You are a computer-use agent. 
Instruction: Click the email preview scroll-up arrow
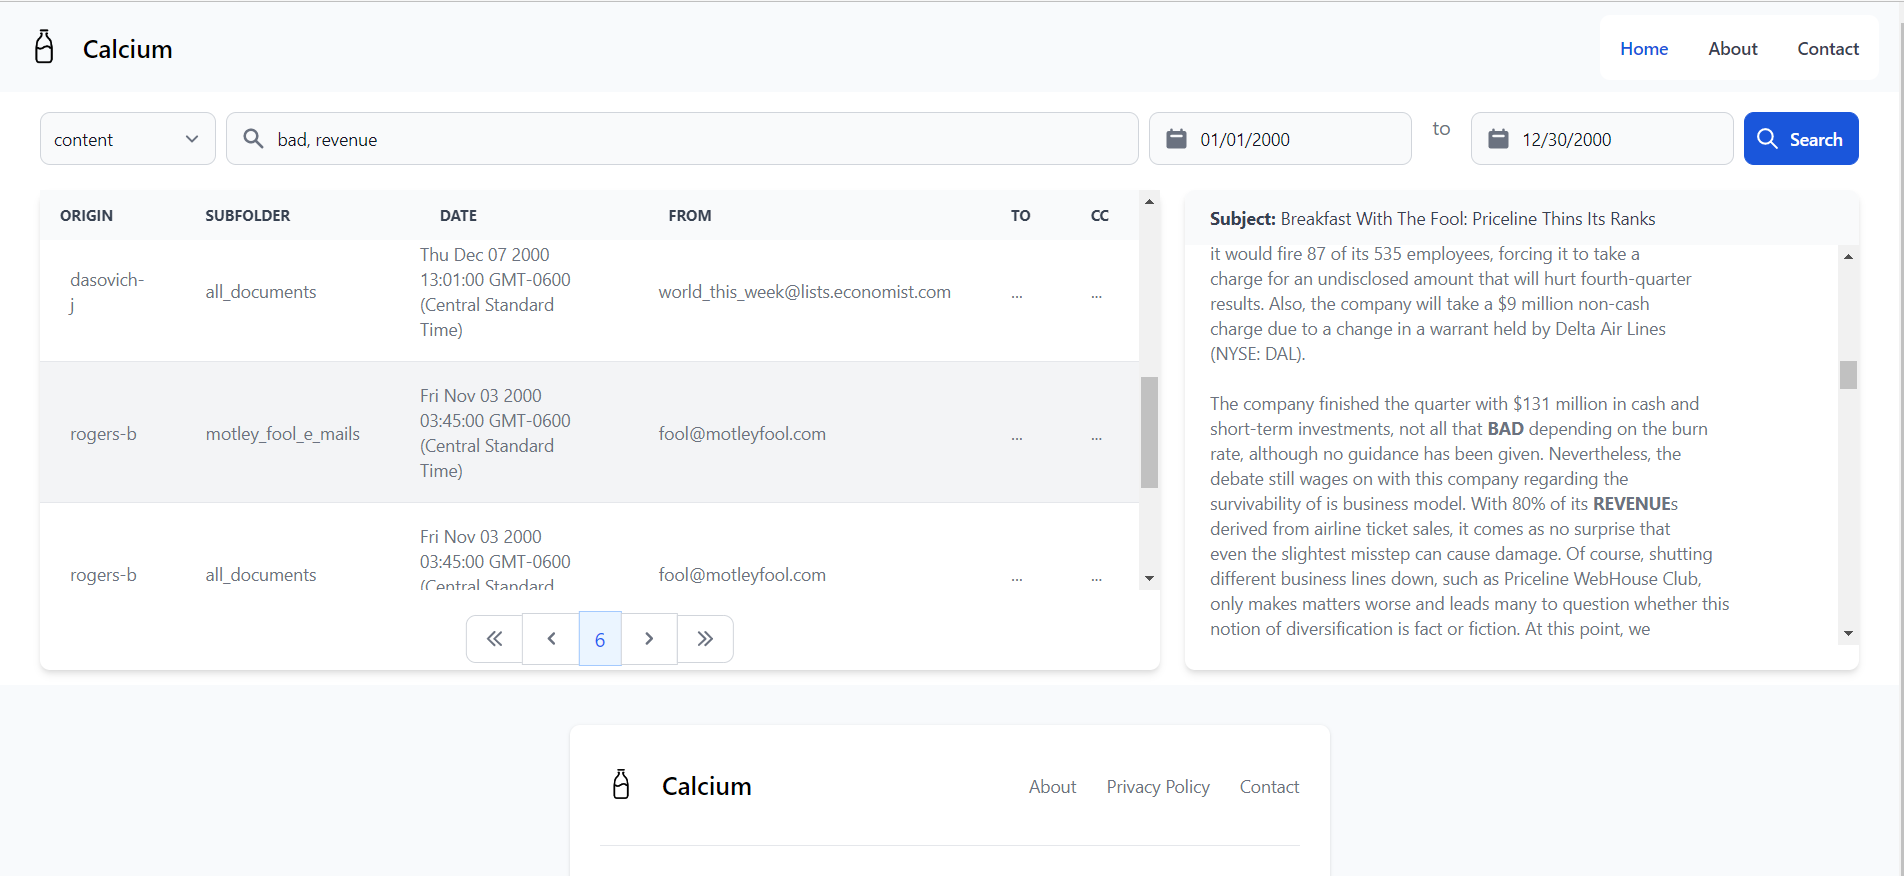1848,257
